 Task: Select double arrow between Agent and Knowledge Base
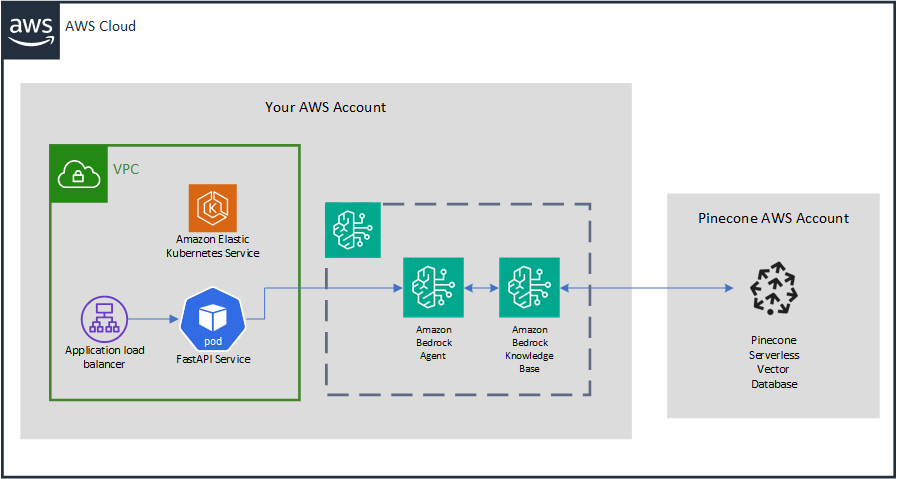tap(481, 288)
